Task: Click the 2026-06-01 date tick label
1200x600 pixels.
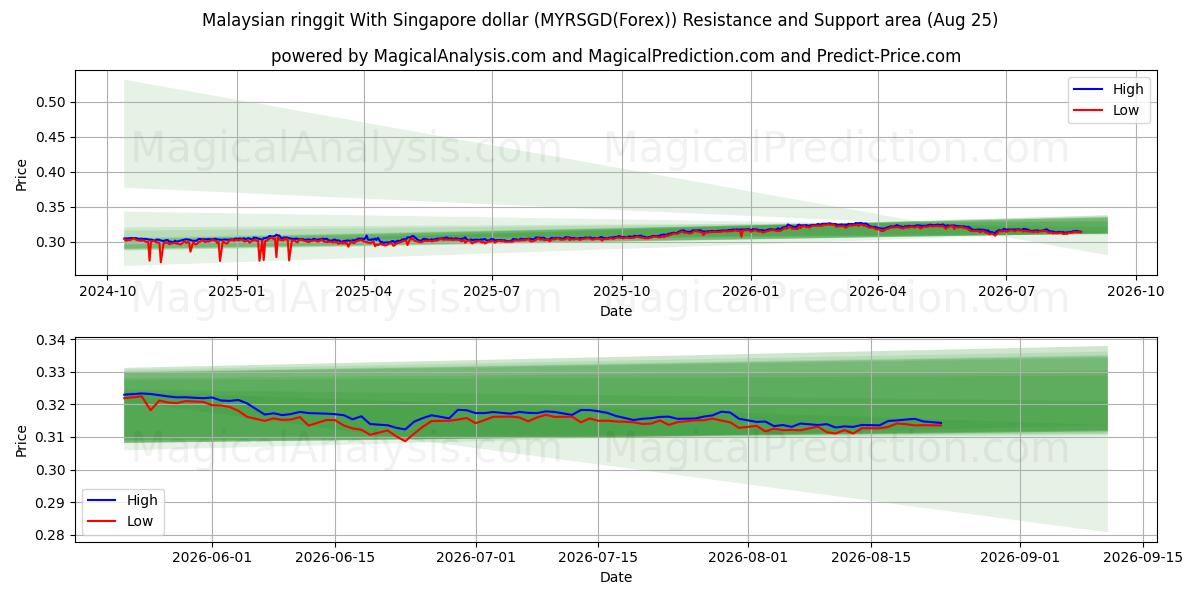Action: [x=213, y=558]
